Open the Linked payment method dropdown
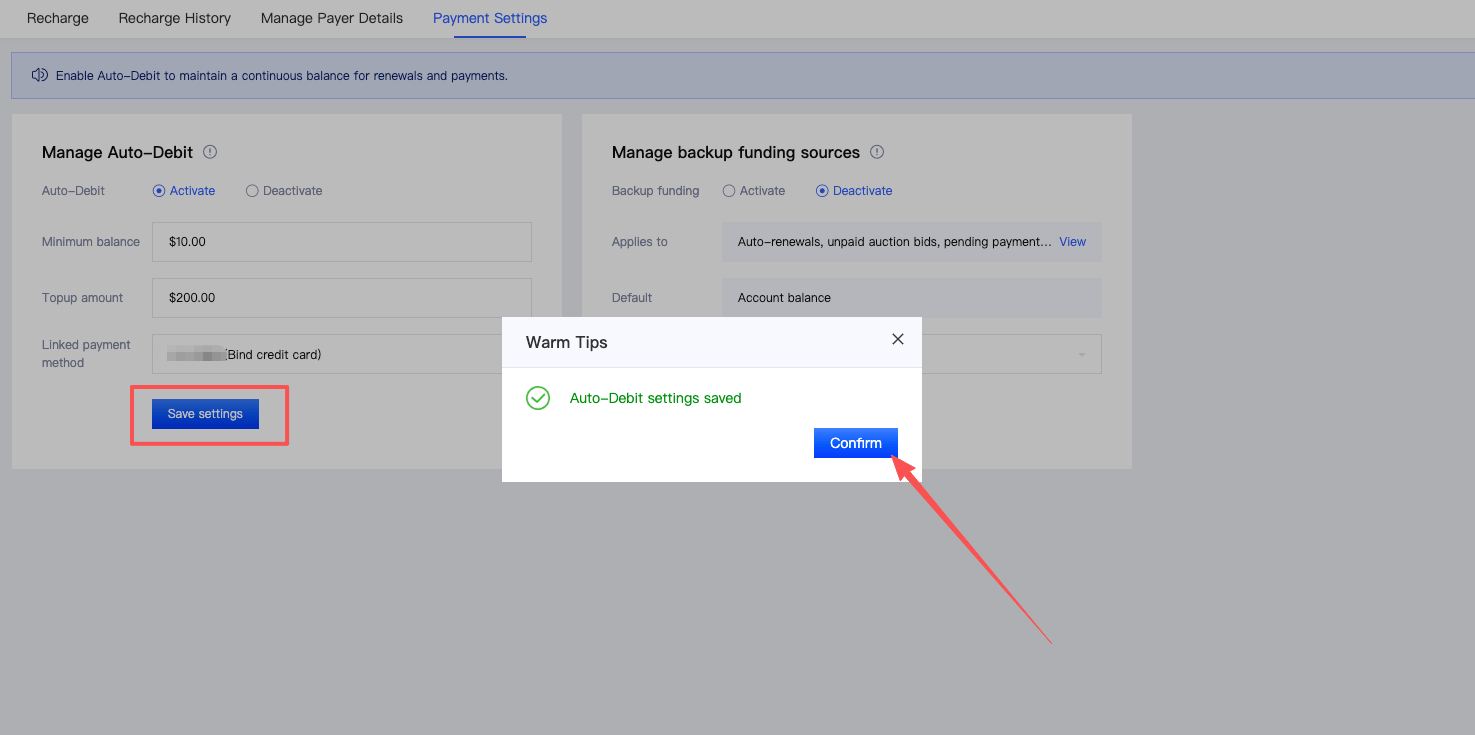This screenshot has height=735, width=1475. [x=341, y=354]
